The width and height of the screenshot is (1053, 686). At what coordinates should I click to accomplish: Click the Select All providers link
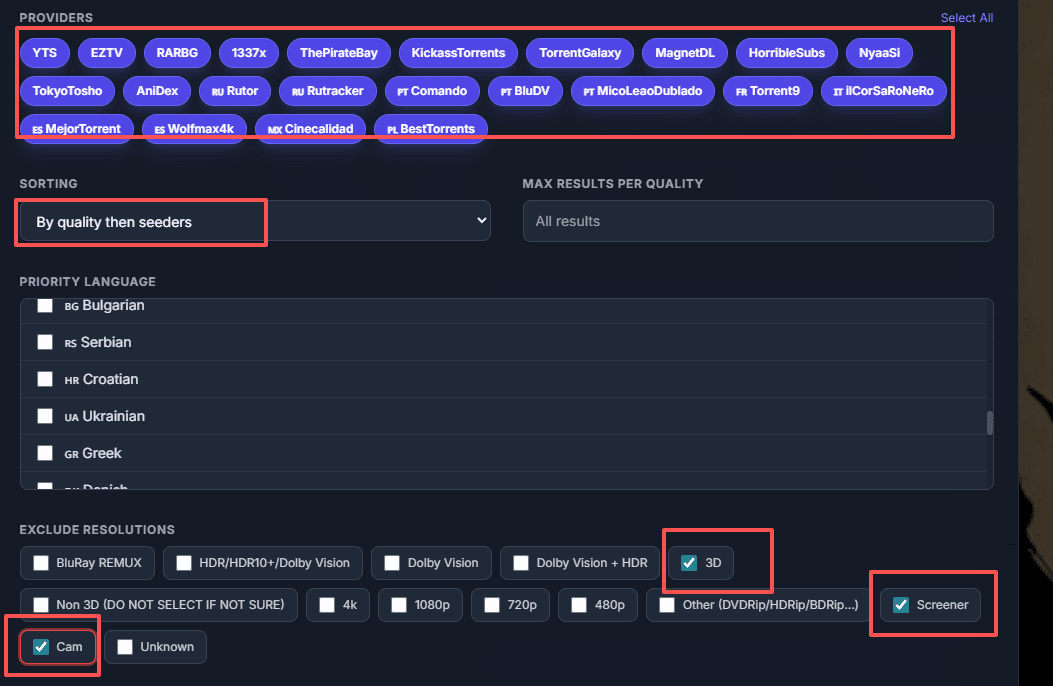click(966, 18)
